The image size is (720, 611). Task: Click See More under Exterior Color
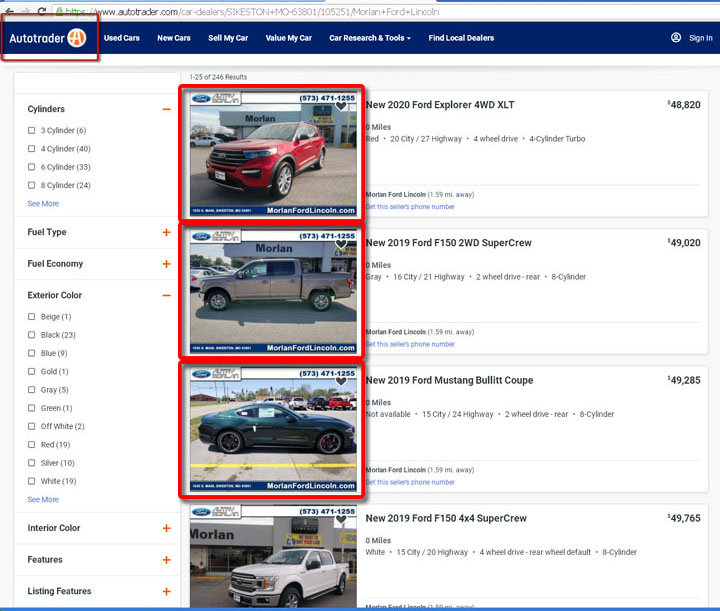[43, 499]
